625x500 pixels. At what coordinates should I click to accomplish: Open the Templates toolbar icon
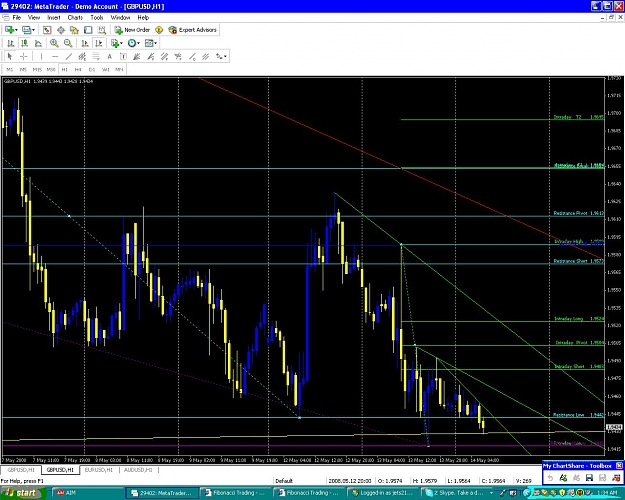149,43
